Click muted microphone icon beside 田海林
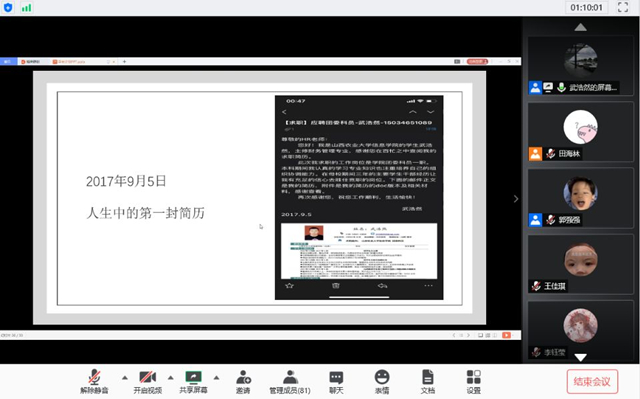The width and height of the screenshot is (640, 399). (x=551, y=154)
